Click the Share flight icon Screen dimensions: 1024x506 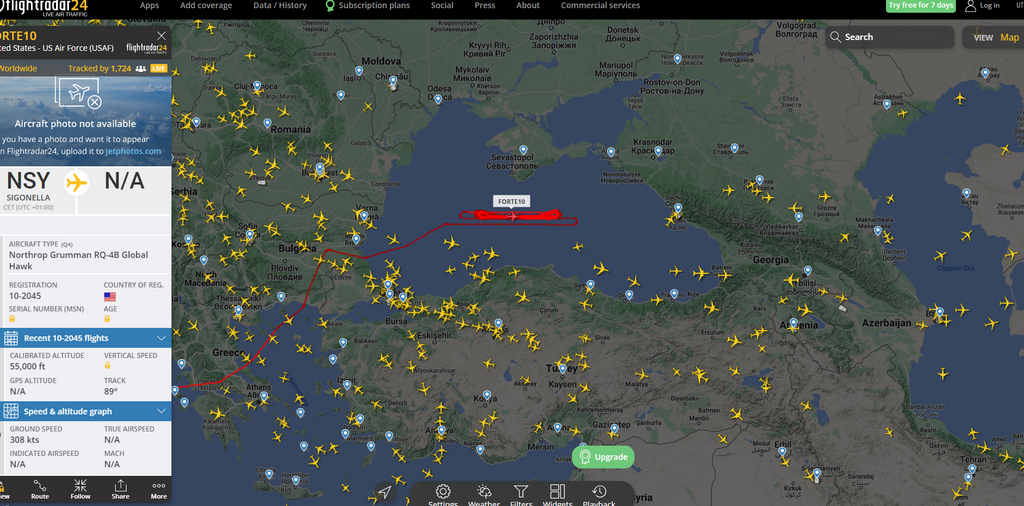(x=120, y=490)
